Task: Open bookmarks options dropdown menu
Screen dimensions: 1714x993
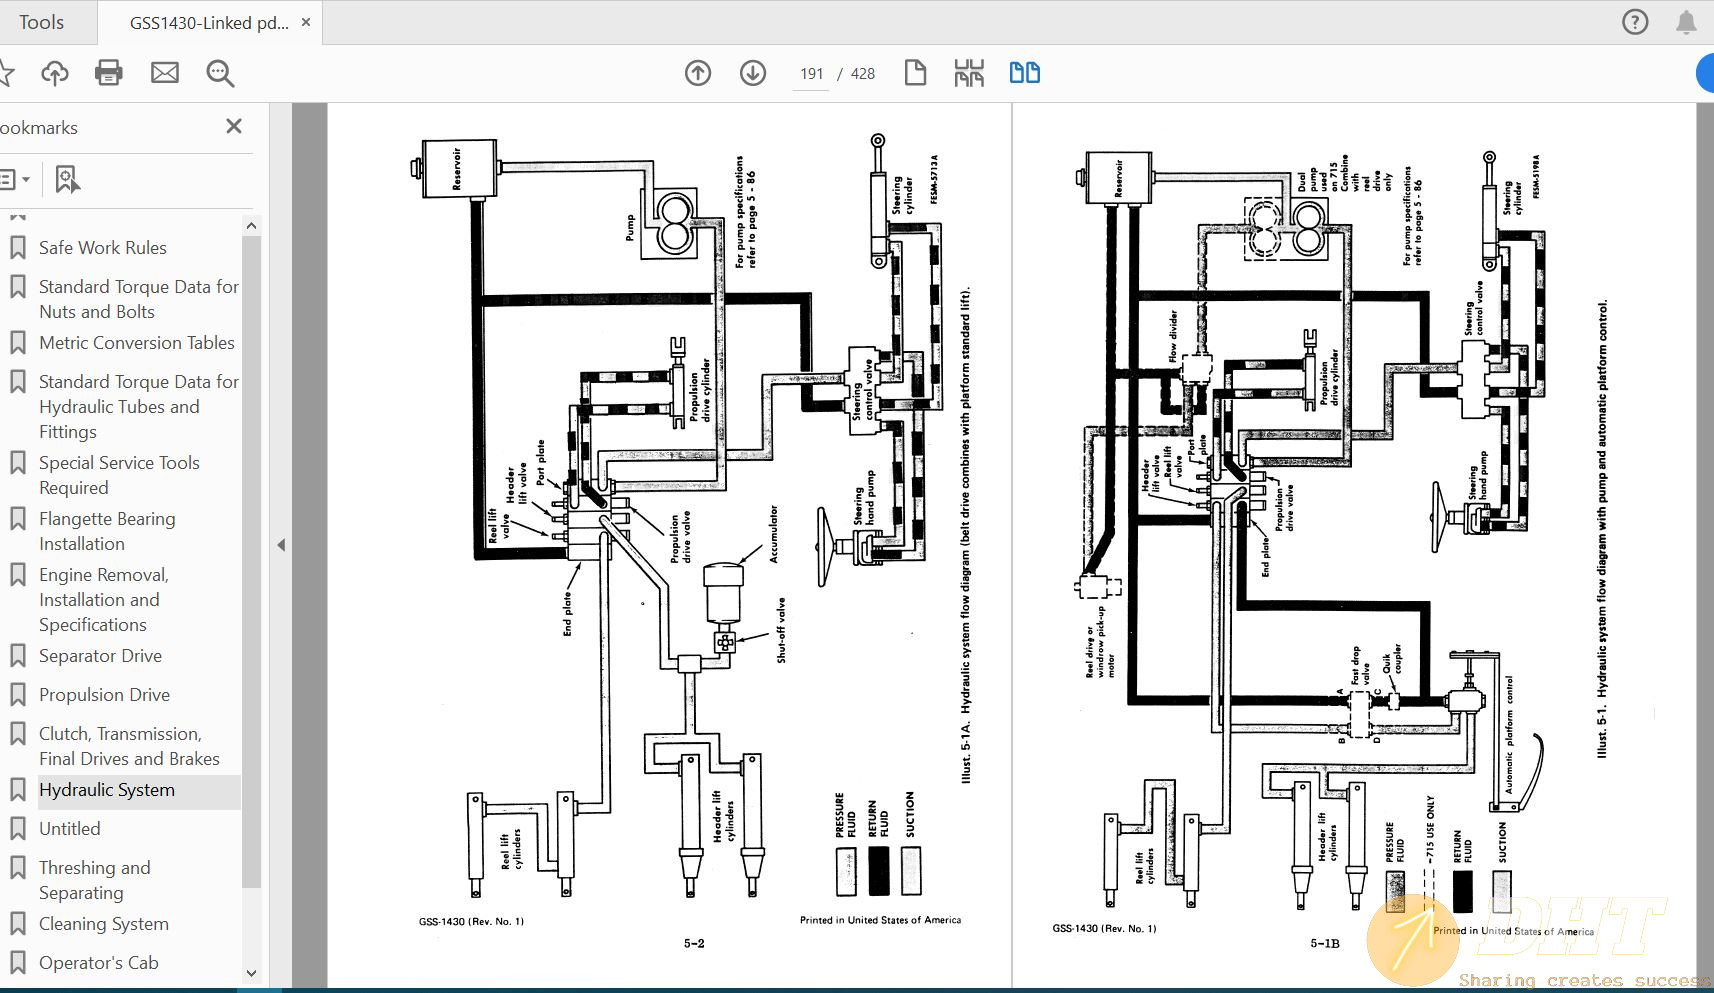Action: 14,180
